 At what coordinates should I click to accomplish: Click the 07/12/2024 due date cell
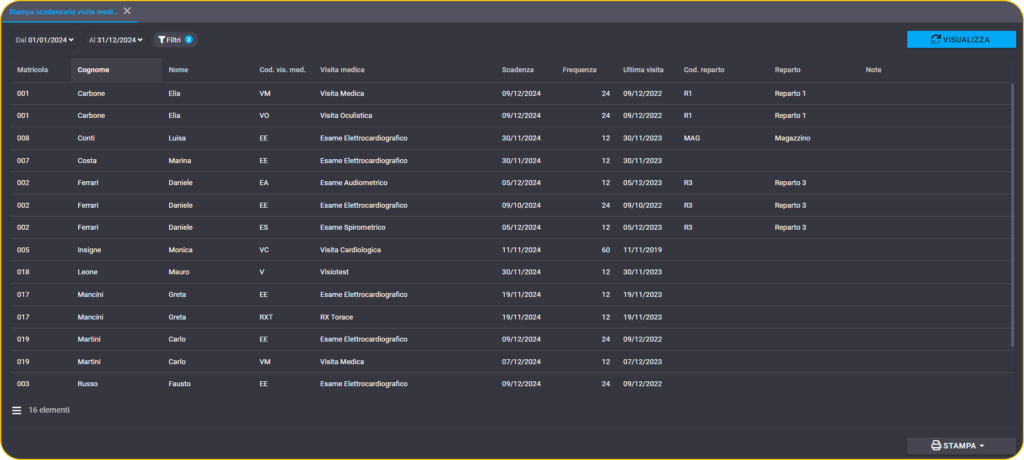tap(521, 361)
